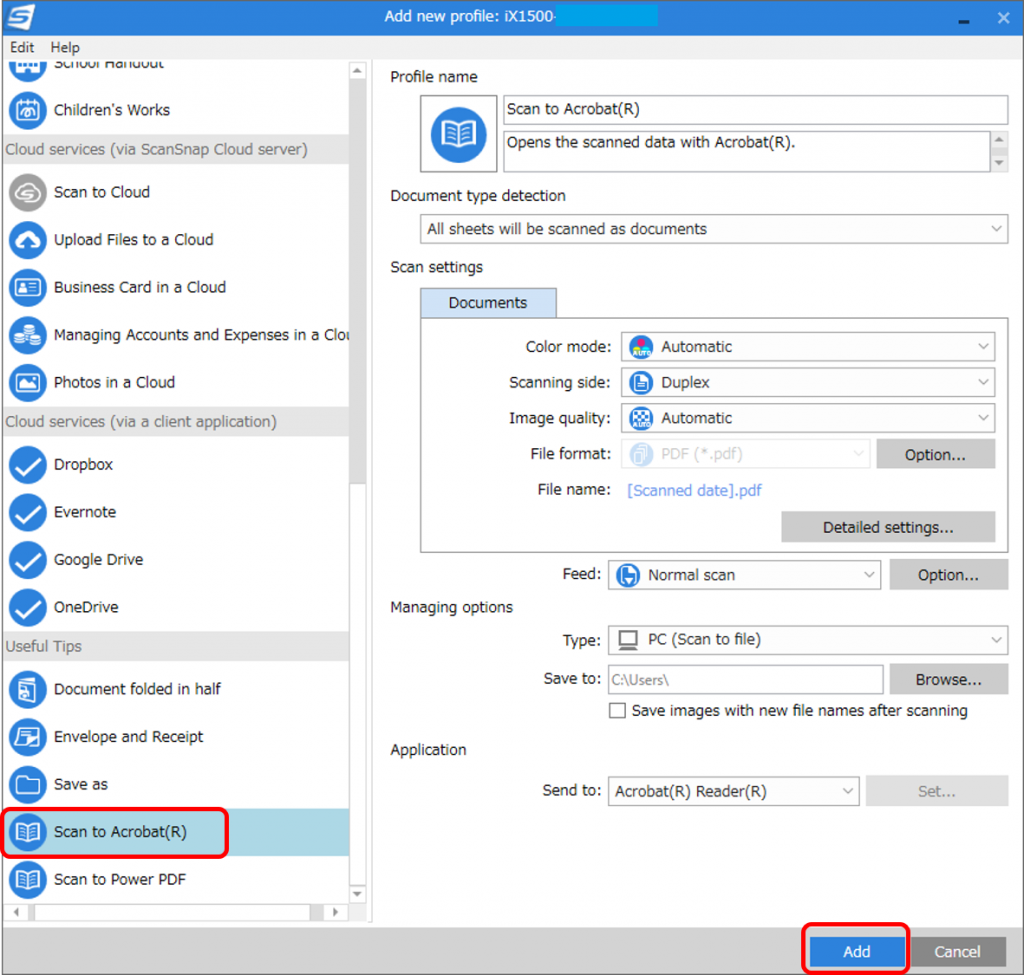The height and width of the screenshot is (975, 1024).
Task: Click the large profile book icon thumbnail
Action: coord(458,134)
